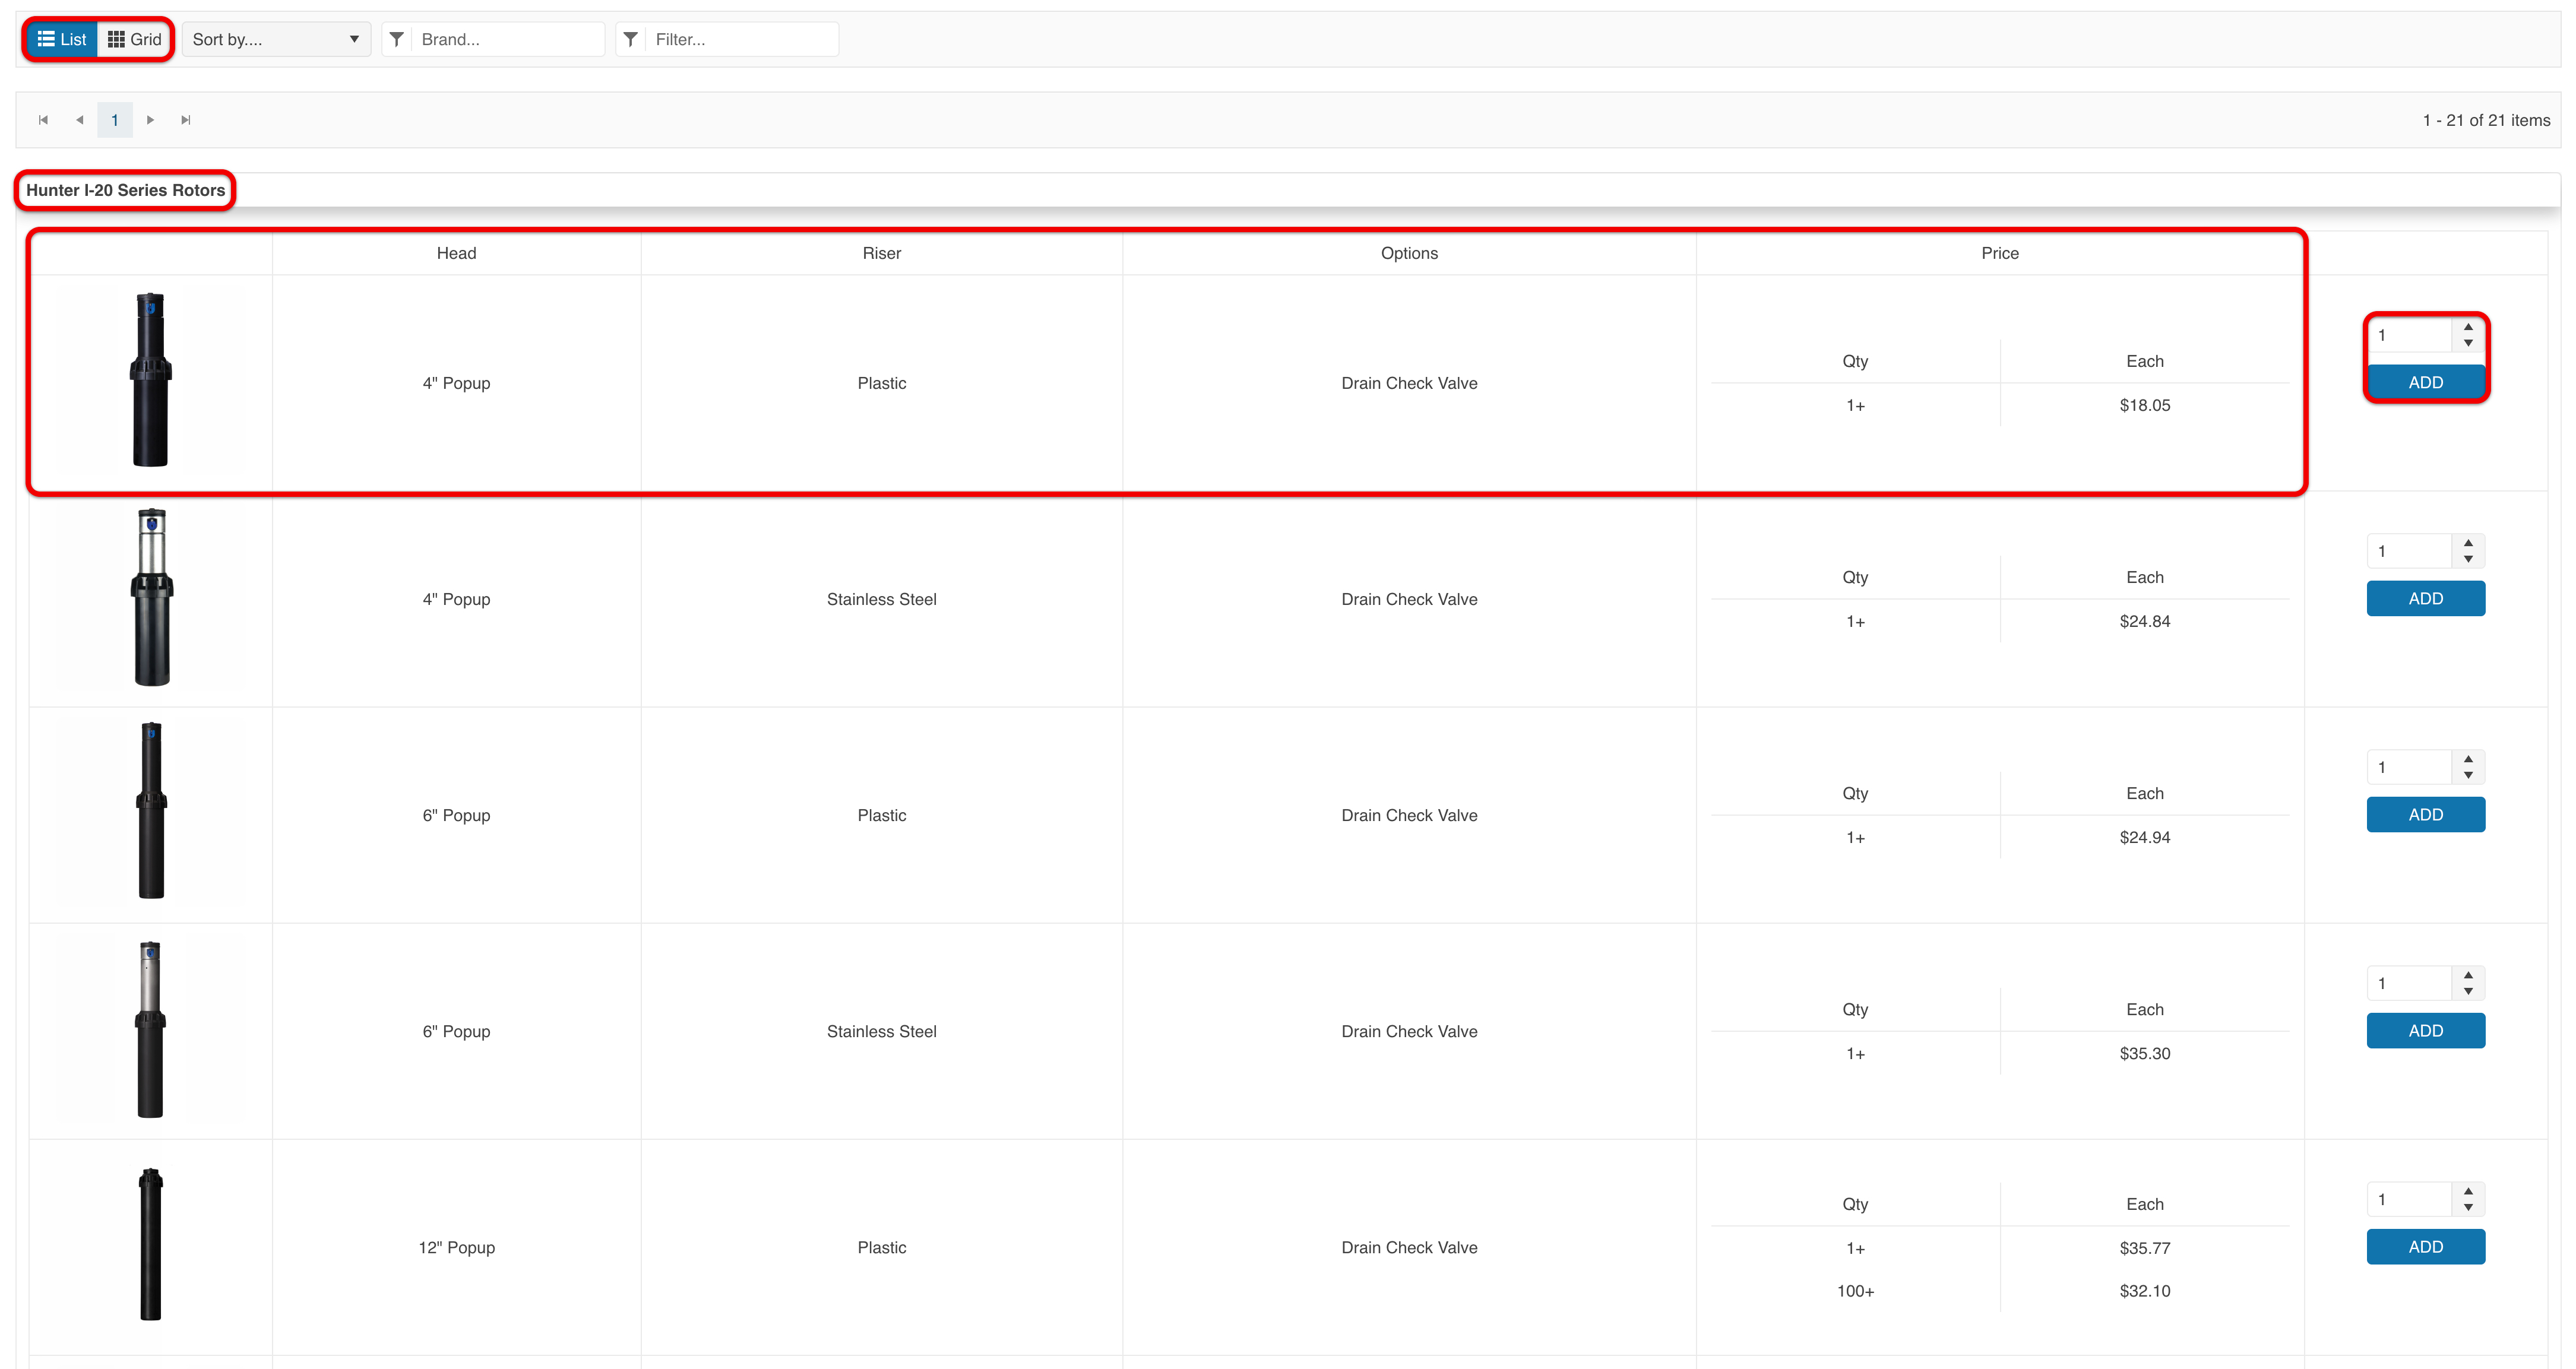
Task: Select page 1 in pager
Action: (115, 120)
